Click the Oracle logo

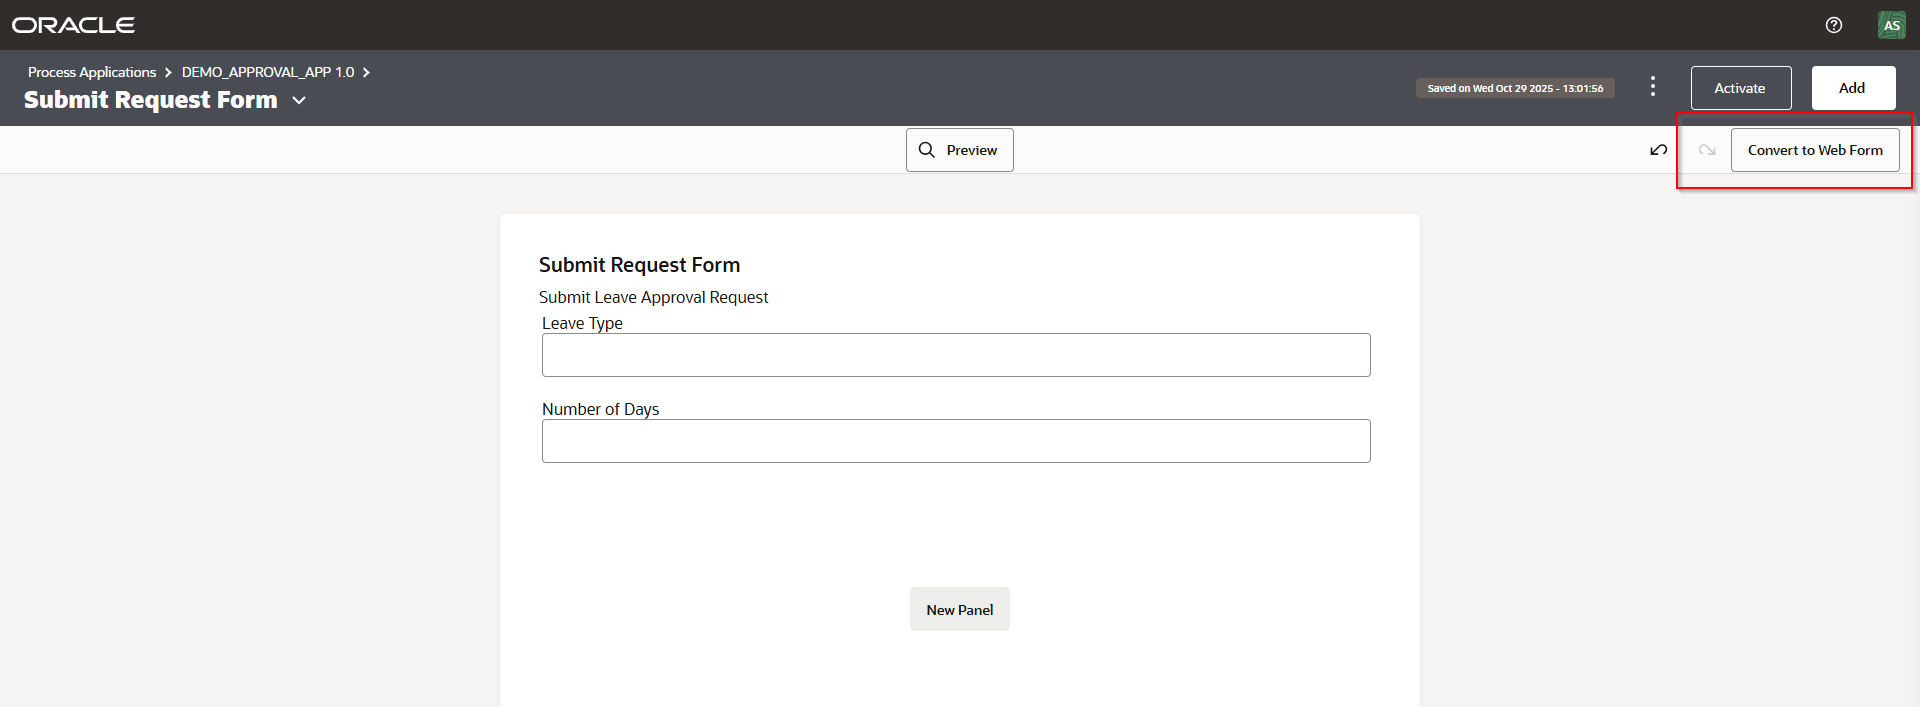[x=73, y=25]
